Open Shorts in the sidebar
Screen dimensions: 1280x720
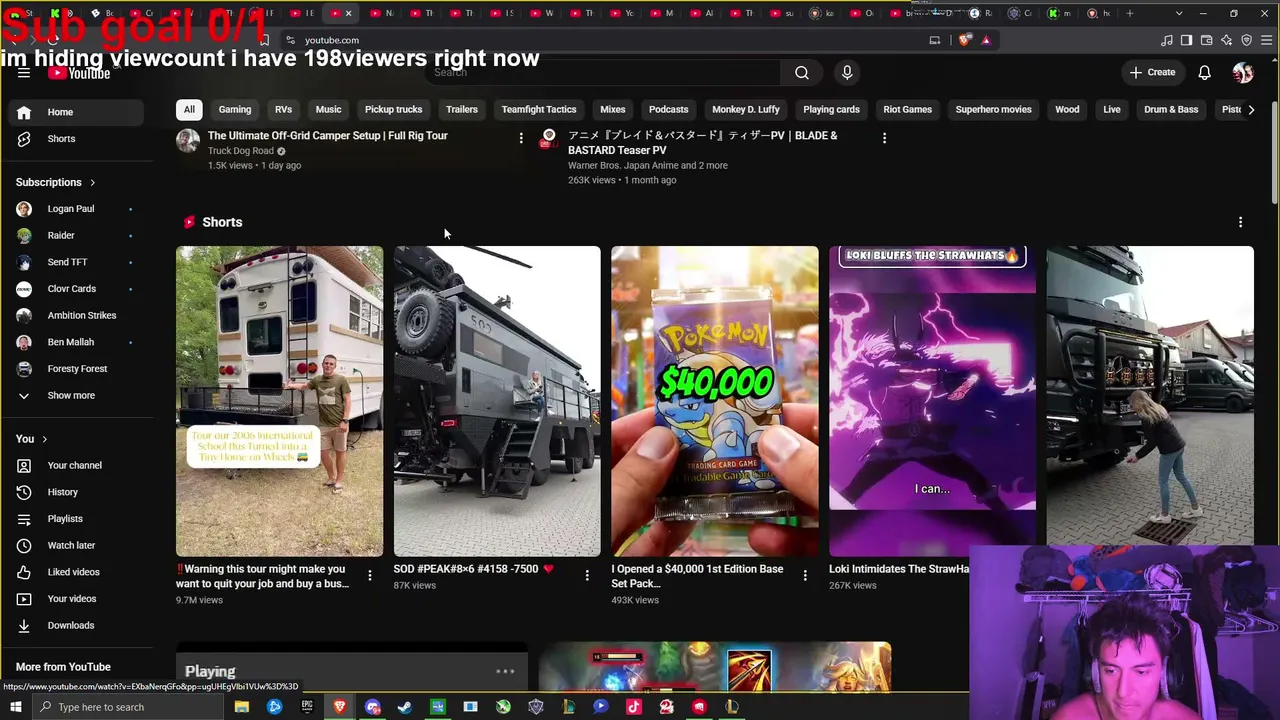point(74,139)
